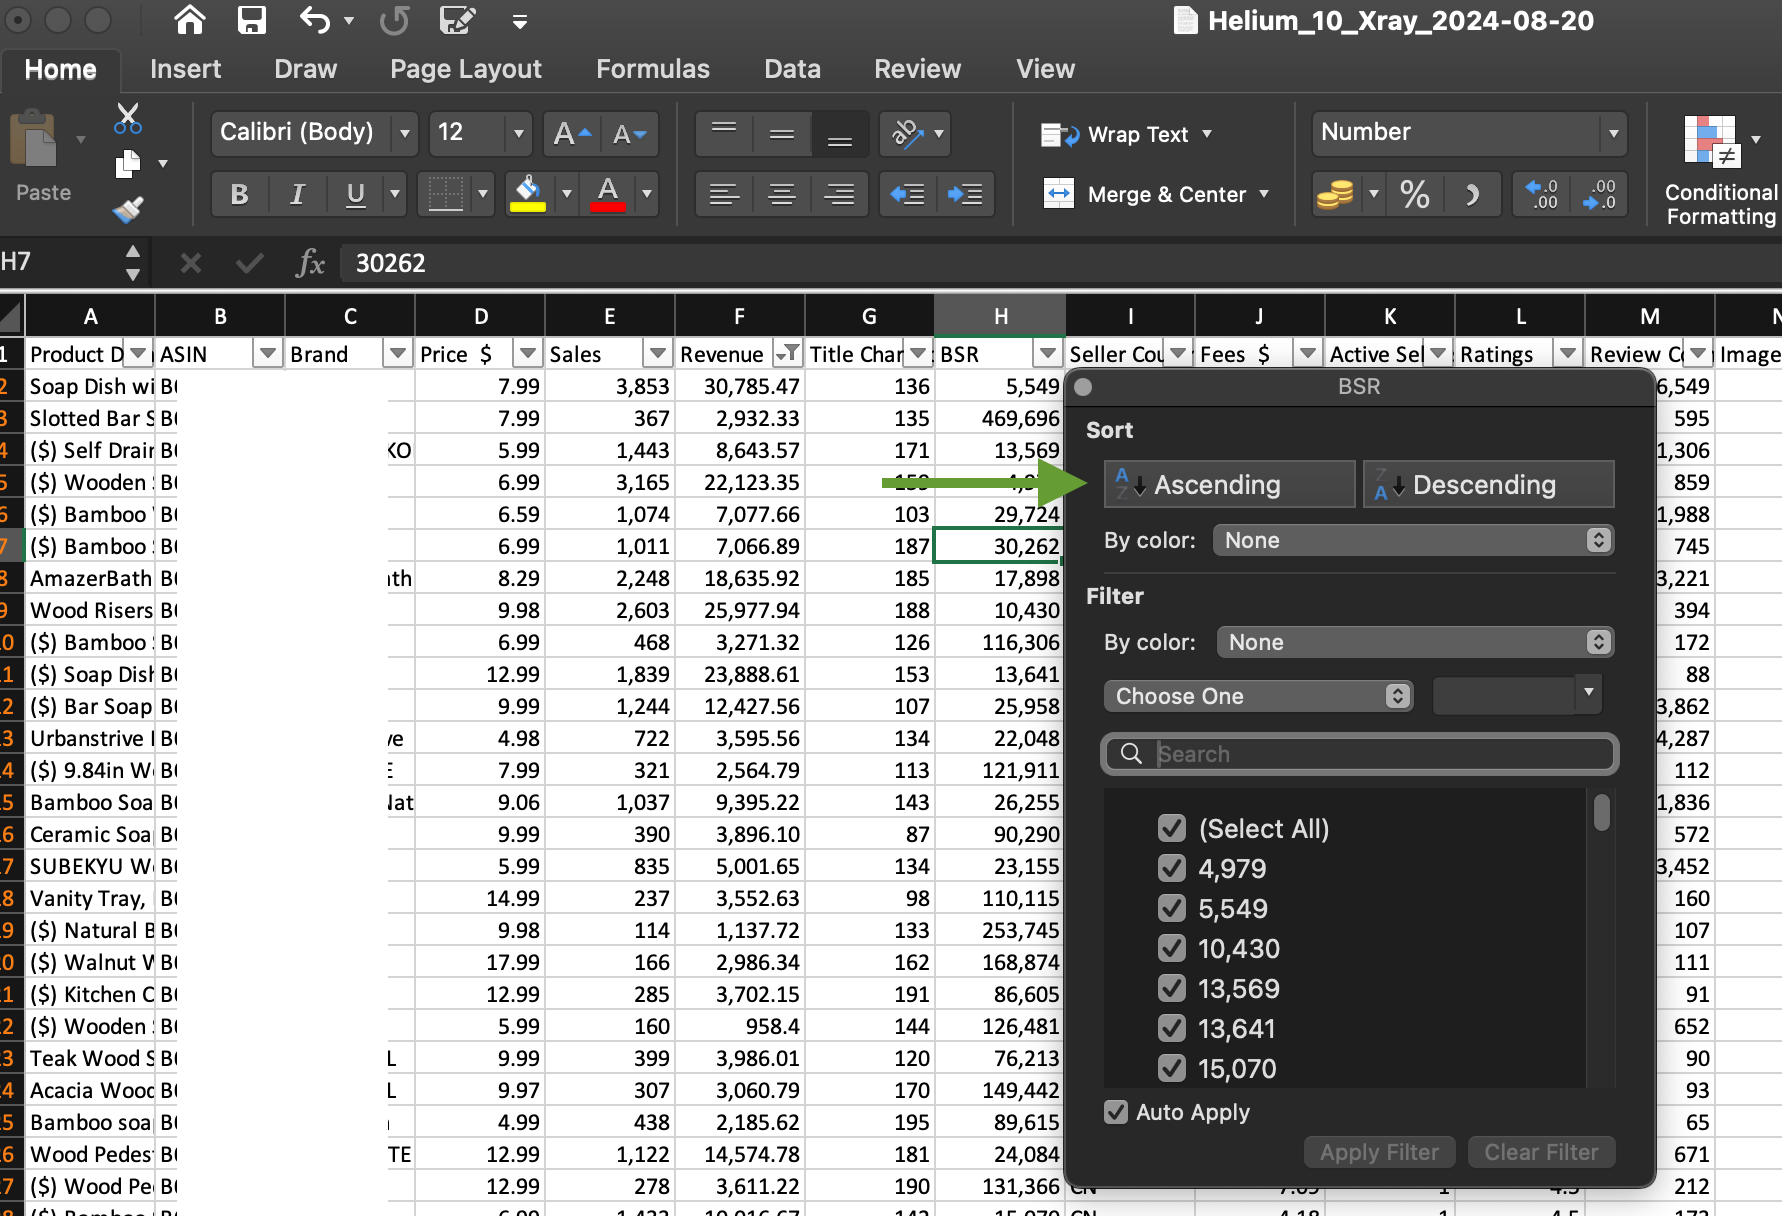Uncheck the 13,641 filter value
Image resolution: width=1782 pixels, height=1216 pixels.
(1172, 1028)
